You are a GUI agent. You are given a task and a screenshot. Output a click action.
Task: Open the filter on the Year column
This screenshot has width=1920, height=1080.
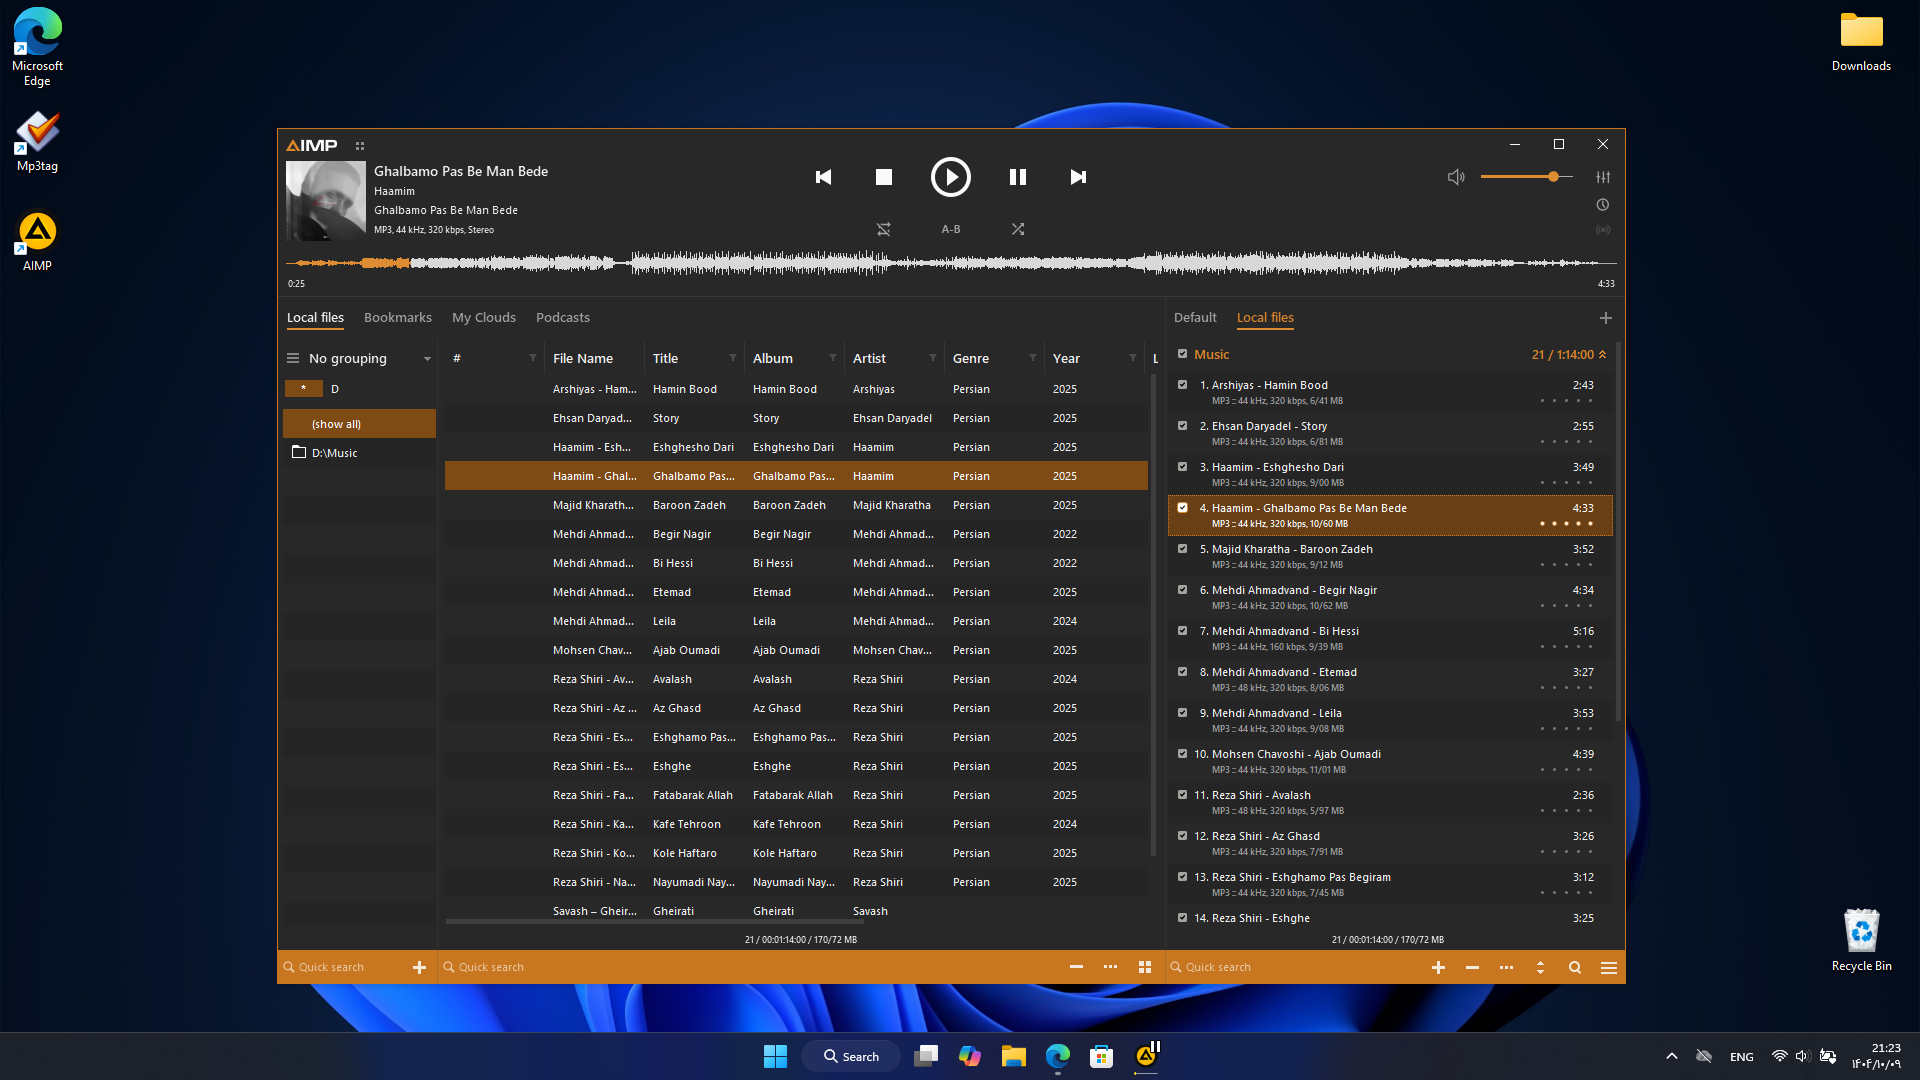pyautogui.click(x=1132, y=358)
